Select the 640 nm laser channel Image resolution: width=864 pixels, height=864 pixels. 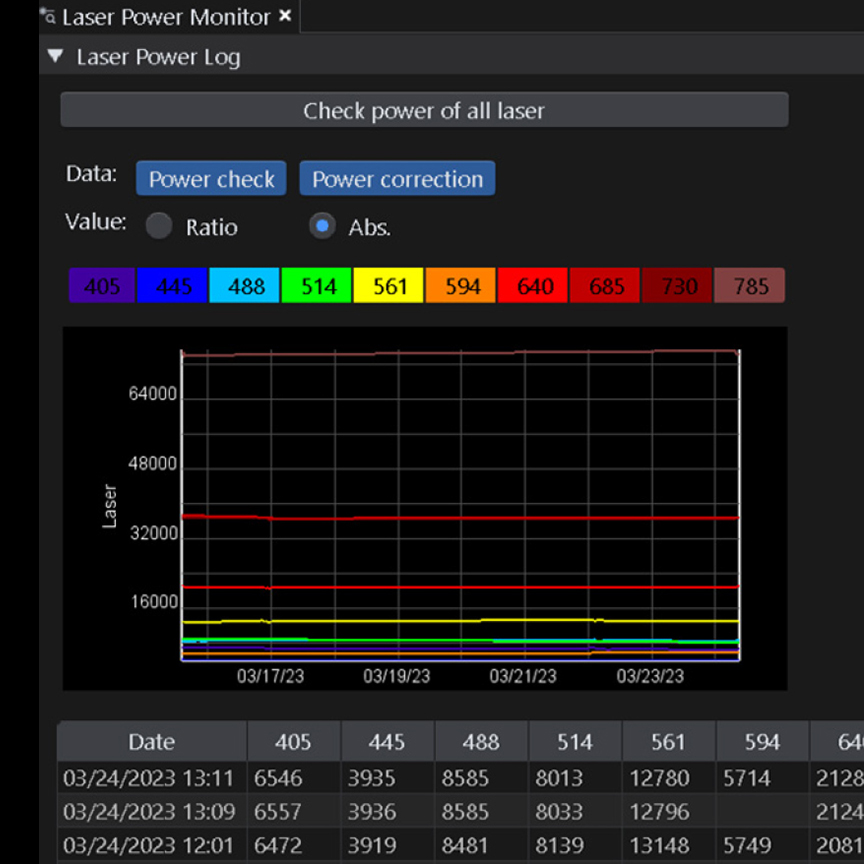[532, 285]
